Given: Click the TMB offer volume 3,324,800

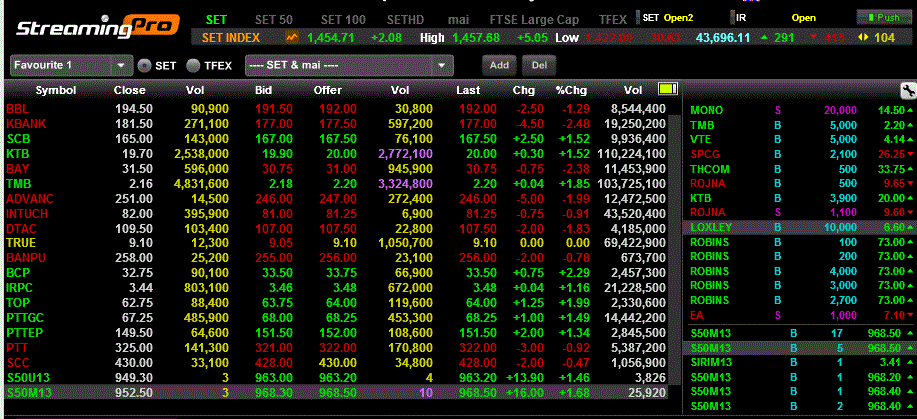Looking at the screenshot, I should tap(405, 184).
